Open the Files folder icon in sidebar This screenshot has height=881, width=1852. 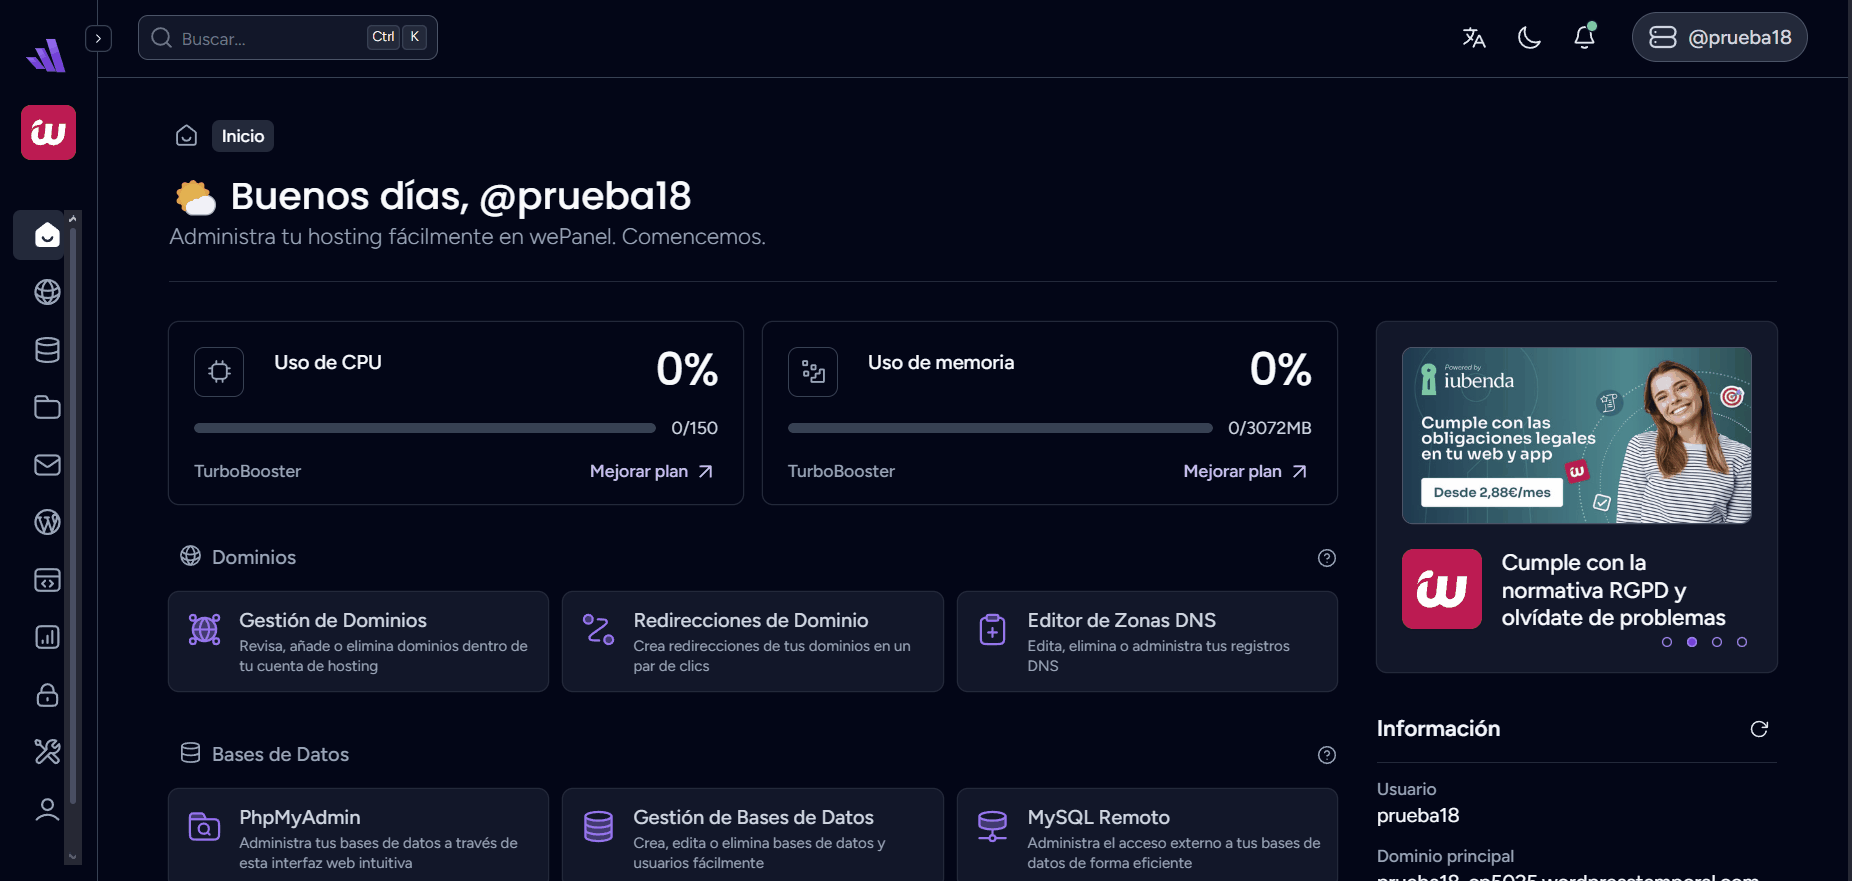pos(47,407)
